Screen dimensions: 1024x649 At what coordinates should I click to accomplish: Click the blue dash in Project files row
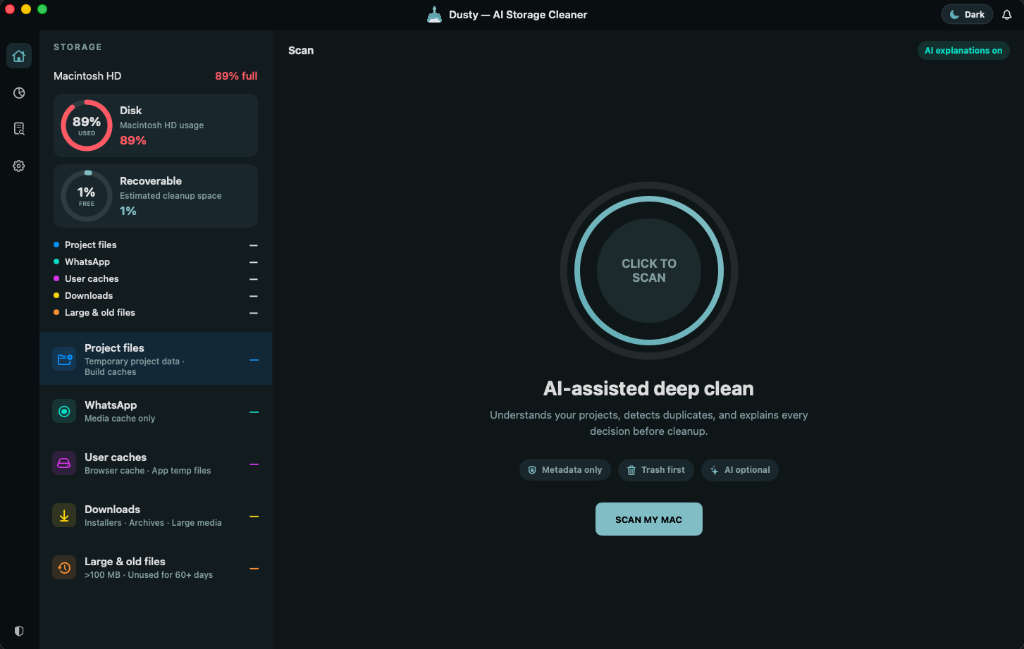coord(254,360)
